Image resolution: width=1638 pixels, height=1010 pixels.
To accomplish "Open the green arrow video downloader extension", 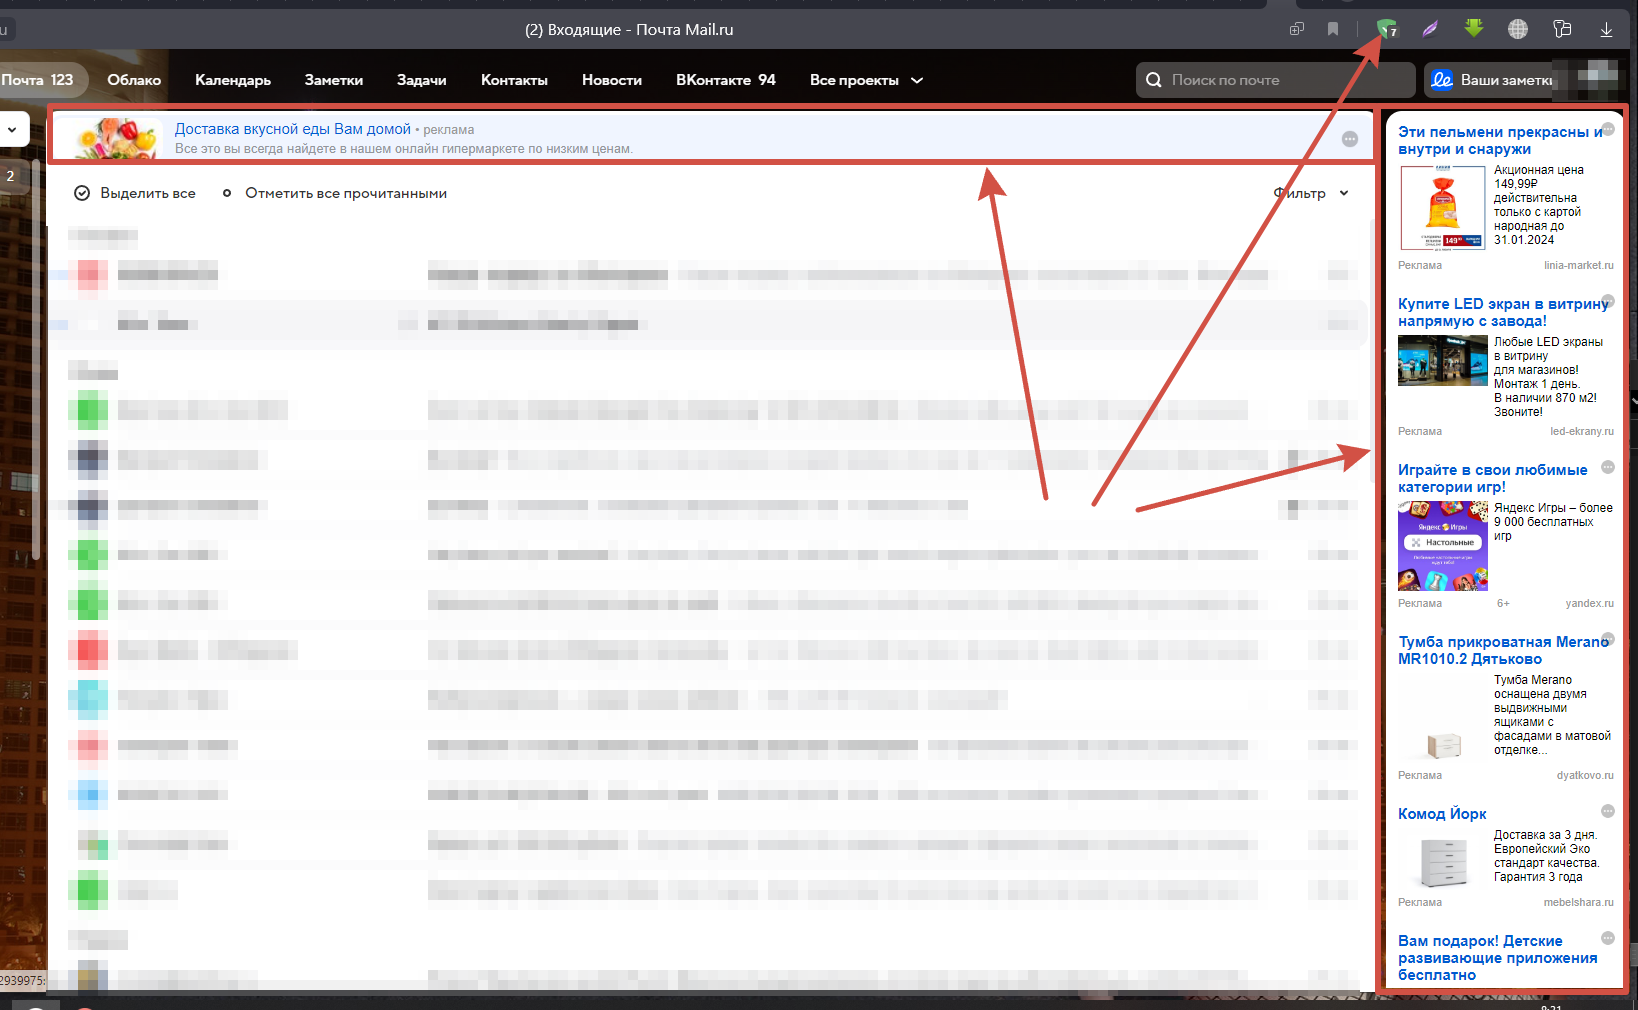I will click(1473, 28).
